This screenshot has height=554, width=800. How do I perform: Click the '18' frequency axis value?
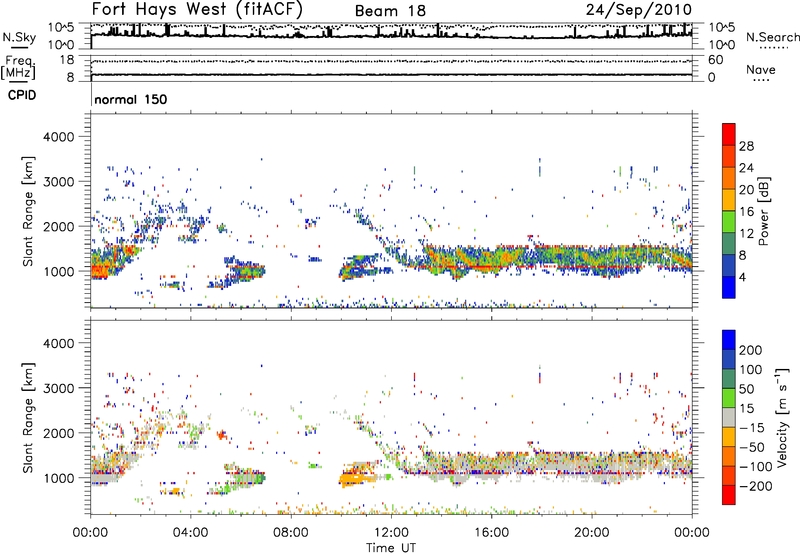coord(67,60)
